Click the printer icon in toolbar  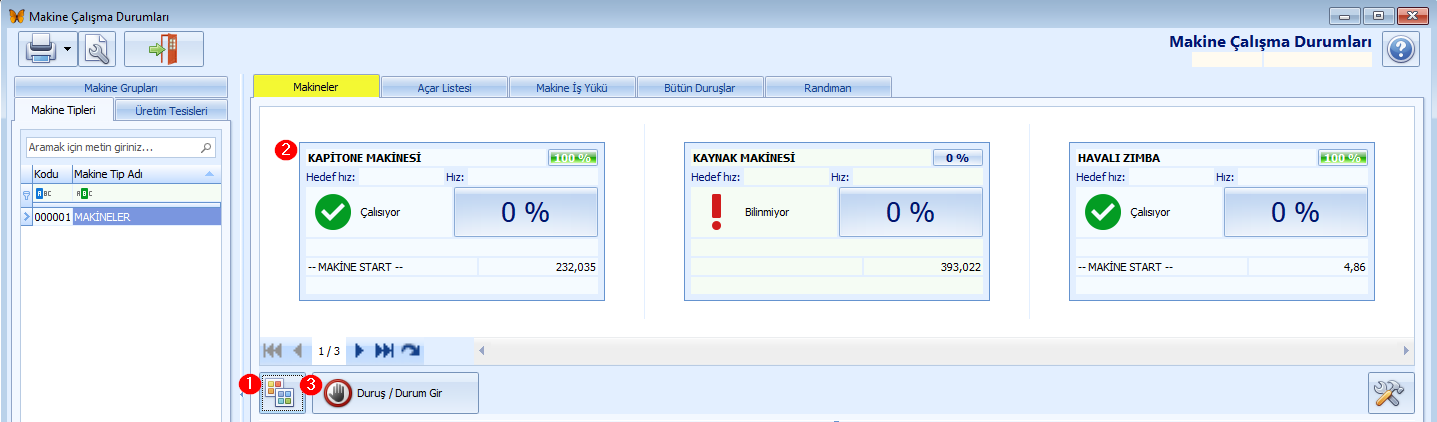40,48
